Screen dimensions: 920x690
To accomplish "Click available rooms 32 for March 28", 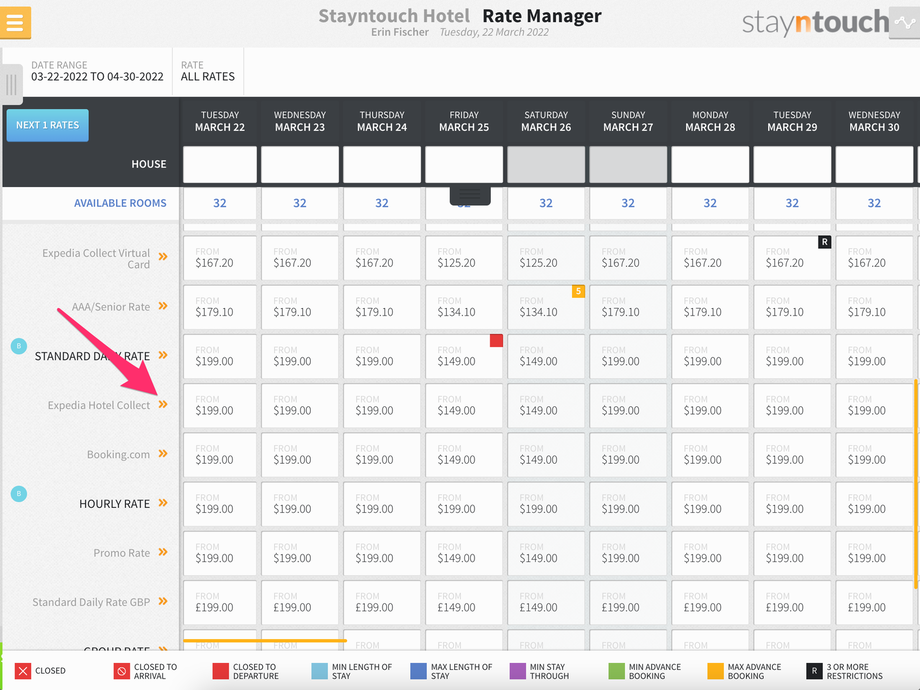I will (x=710, y=203).
